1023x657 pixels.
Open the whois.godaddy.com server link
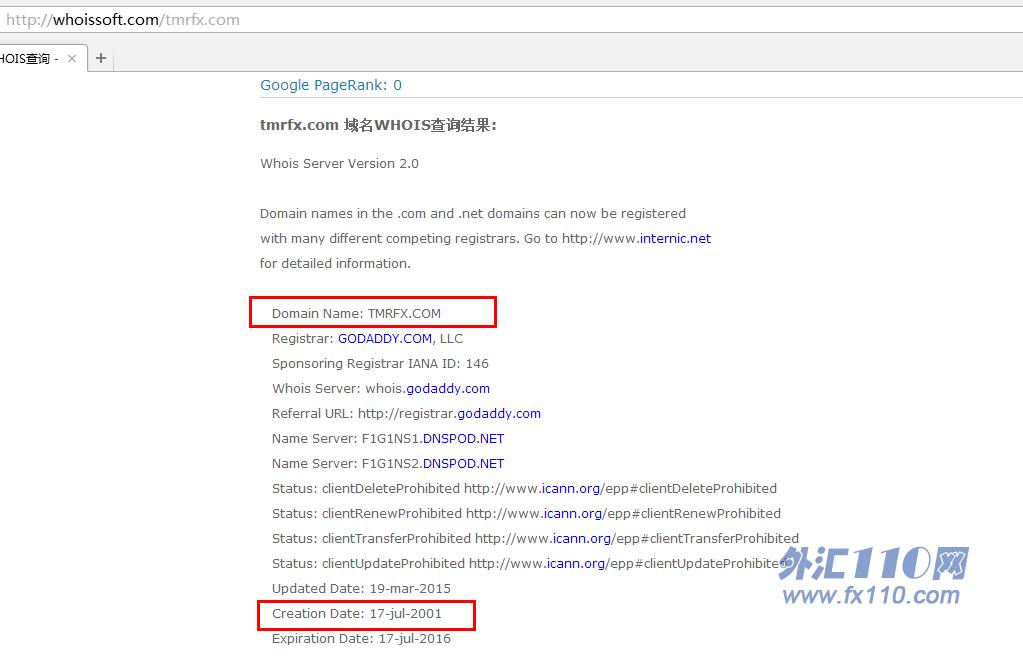[x=448, y=389]
